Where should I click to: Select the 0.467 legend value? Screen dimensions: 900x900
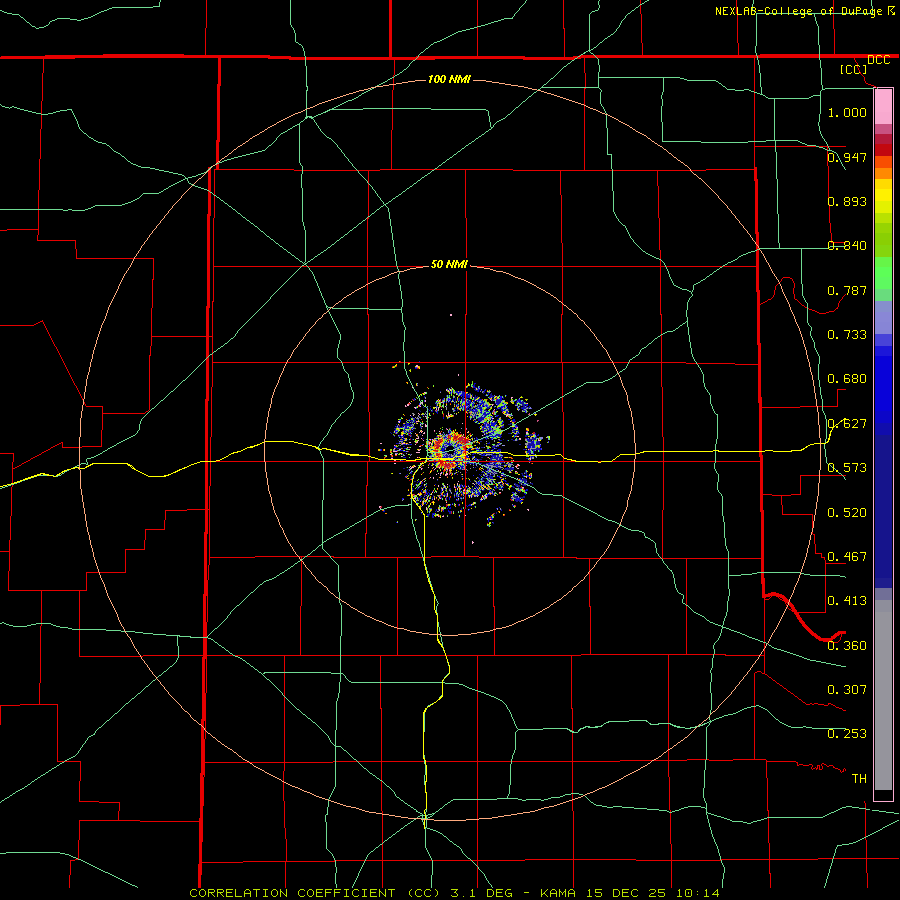tap(847, 556)
